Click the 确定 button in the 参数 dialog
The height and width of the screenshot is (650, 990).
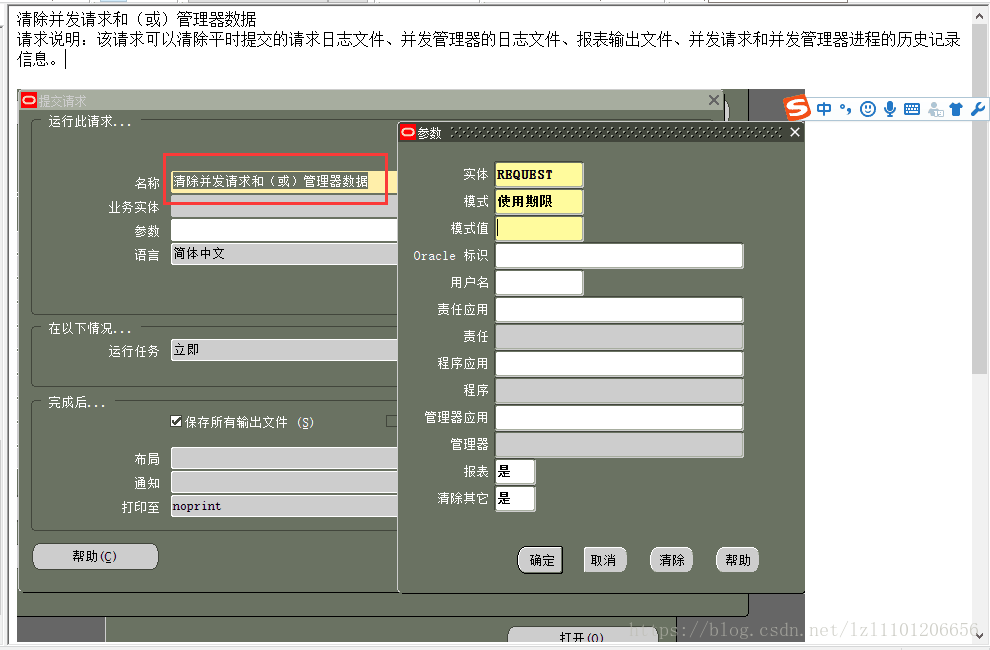tap(540, 560)
